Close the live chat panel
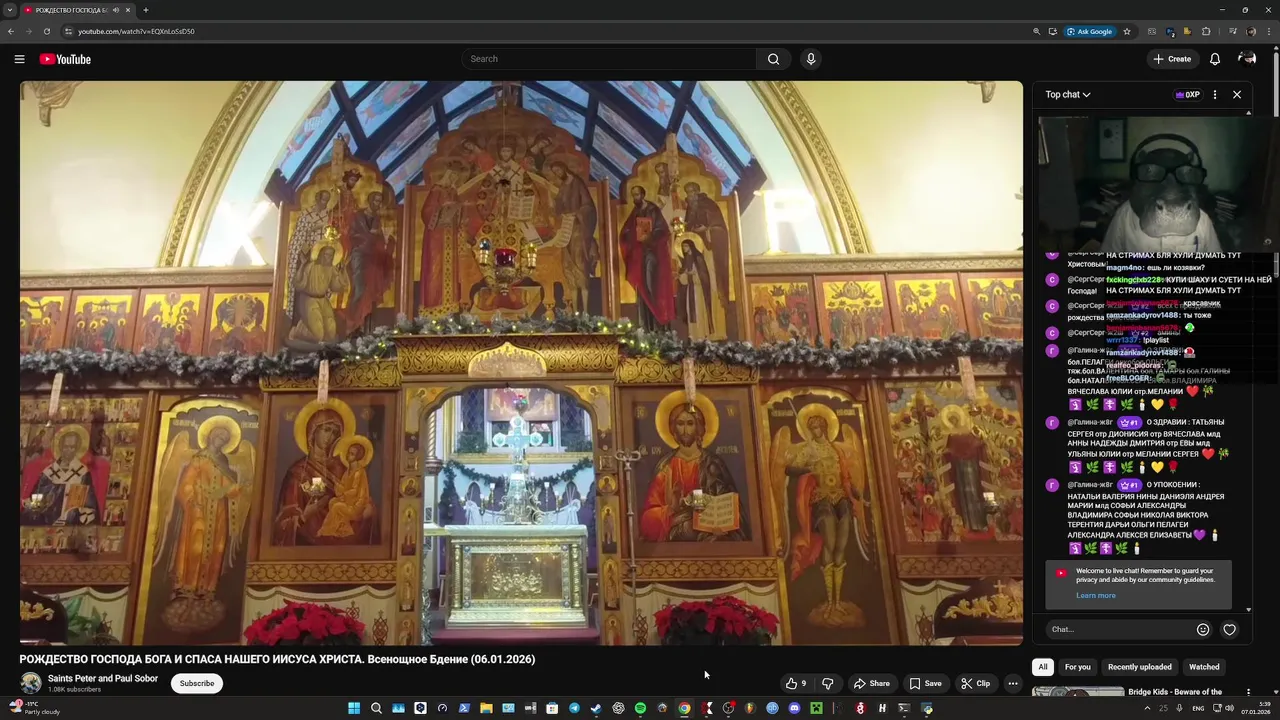 point(1237,95)
